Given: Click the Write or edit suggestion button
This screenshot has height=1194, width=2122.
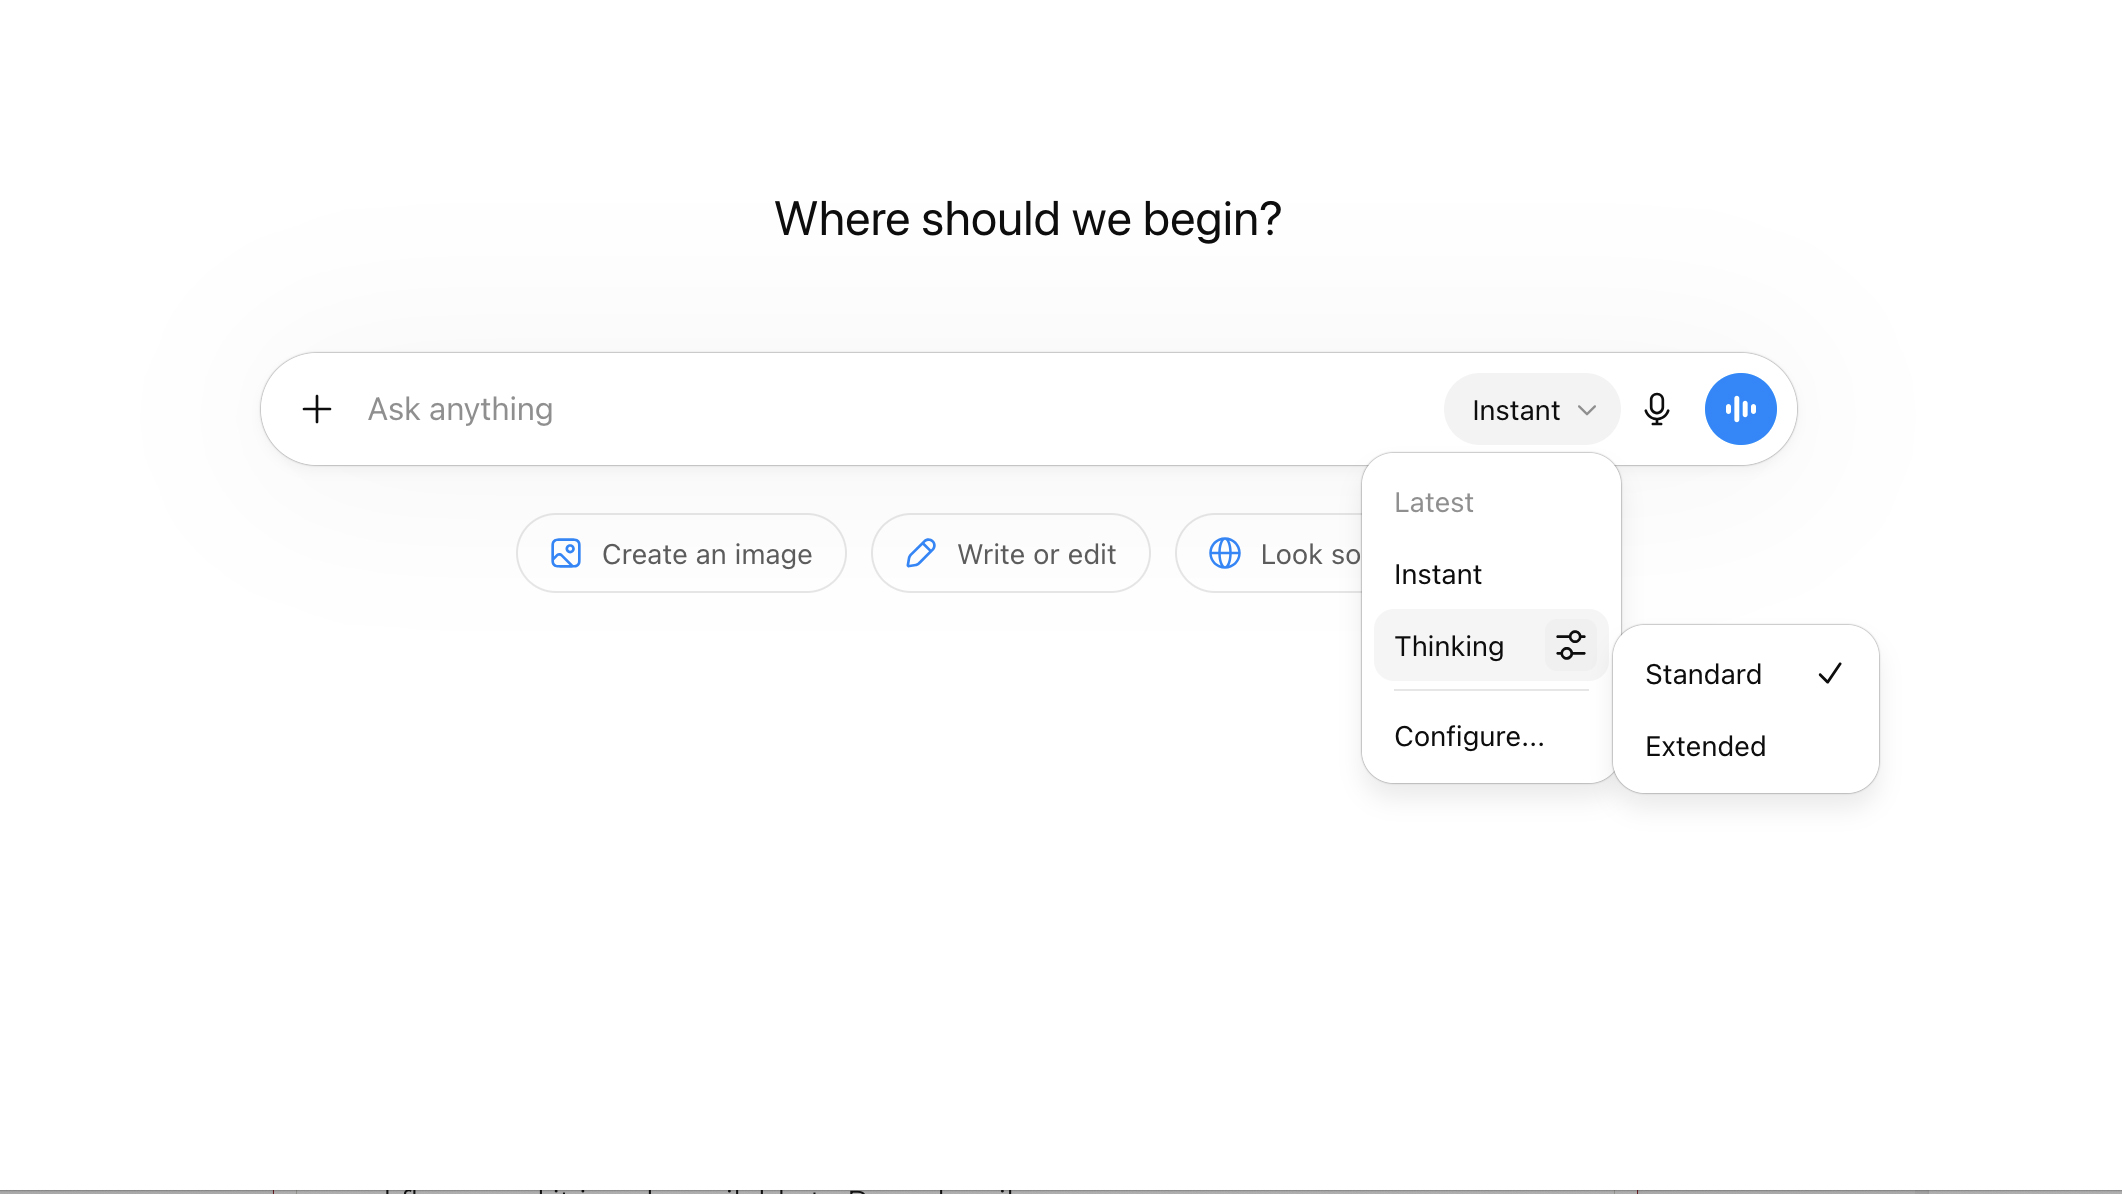Looking at the screenshot, I should pyautogui.click(x=1010, y=553).
